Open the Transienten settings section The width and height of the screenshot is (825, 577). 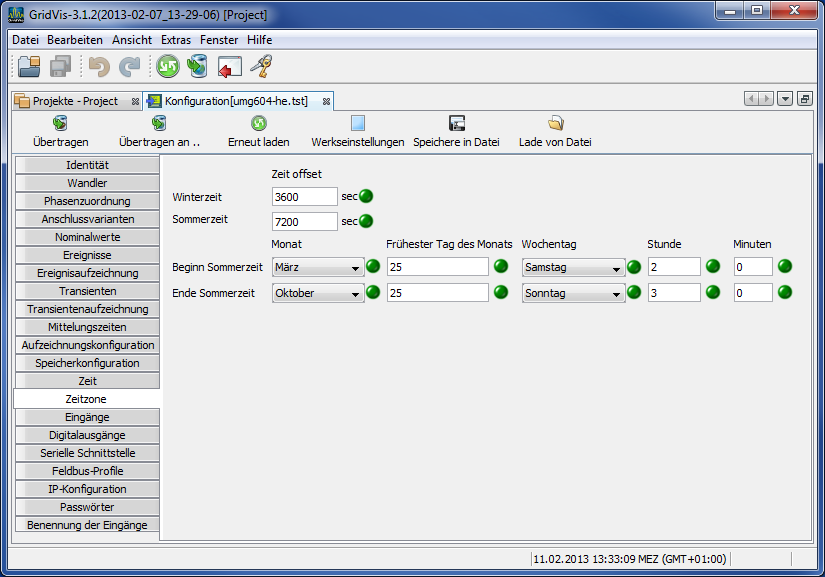click(x=87, y=291)
